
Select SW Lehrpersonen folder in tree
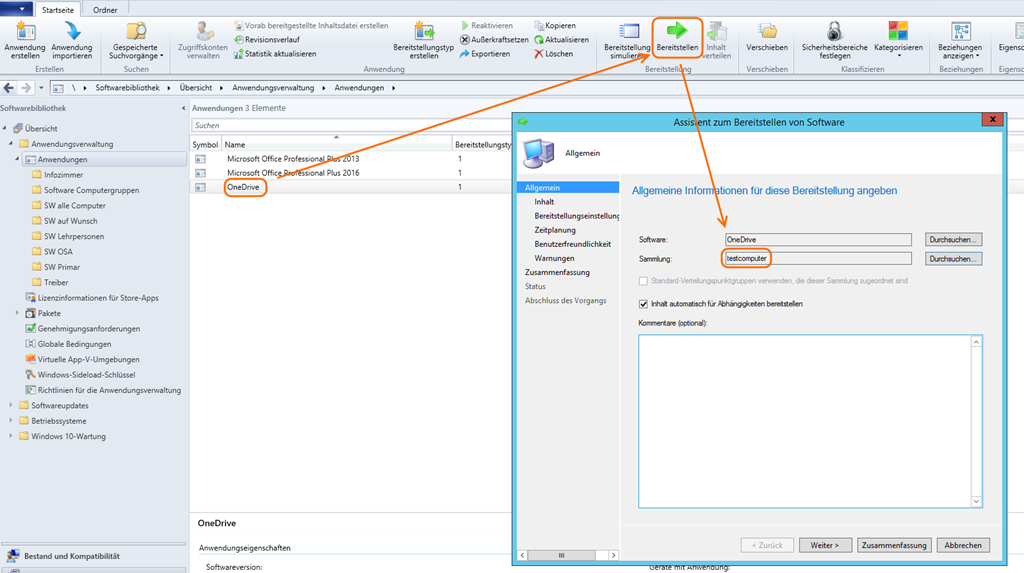pos(74,236)
